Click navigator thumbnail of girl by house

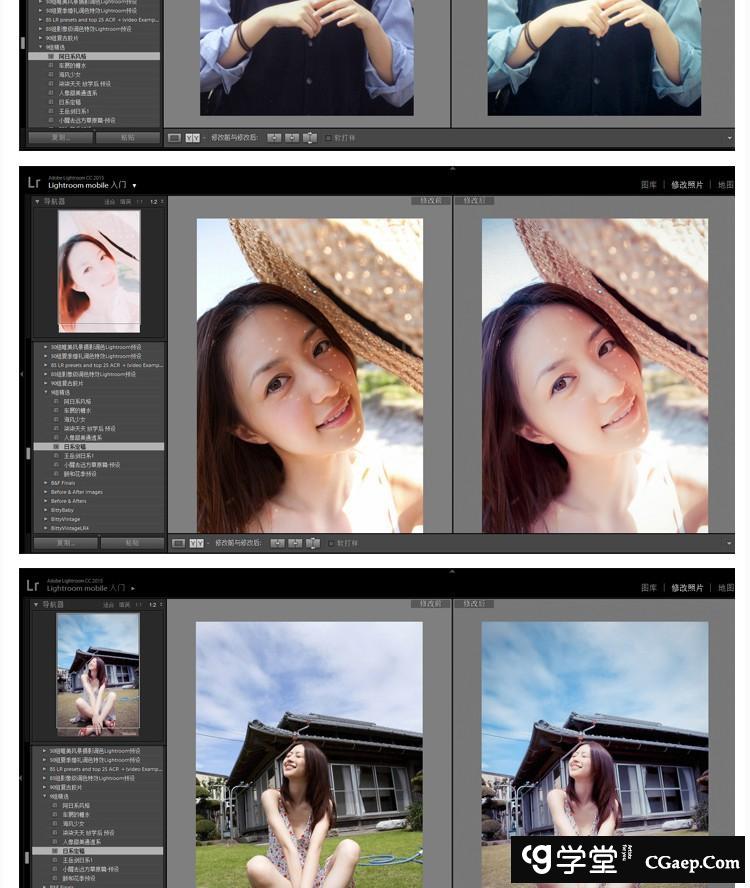(x=98, y=674)
